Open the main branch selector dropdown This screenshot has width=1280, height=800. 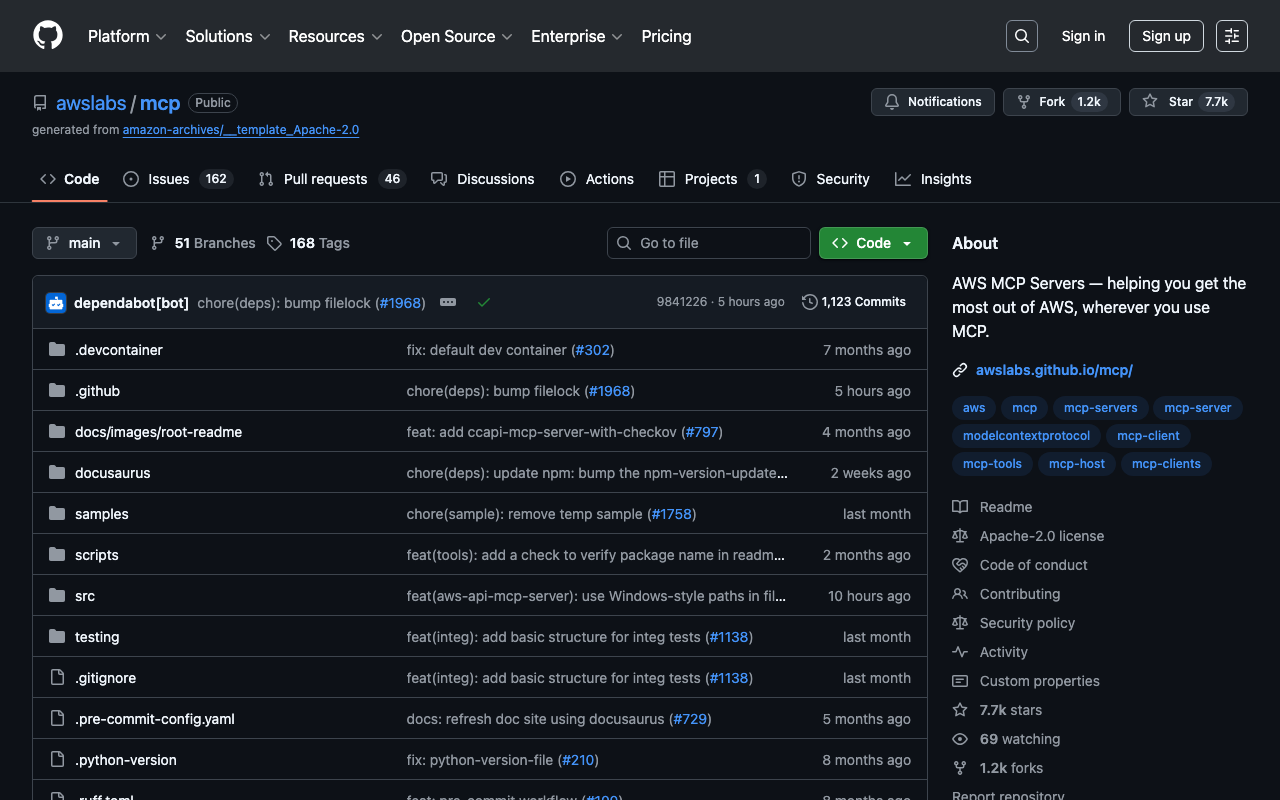[84, 243]
